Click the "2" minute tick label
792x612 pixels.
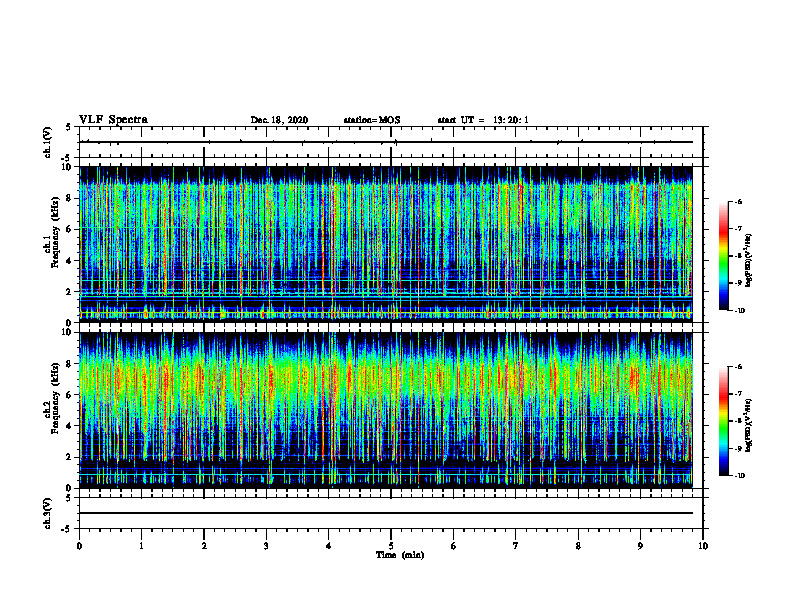(x=204, y=546)
